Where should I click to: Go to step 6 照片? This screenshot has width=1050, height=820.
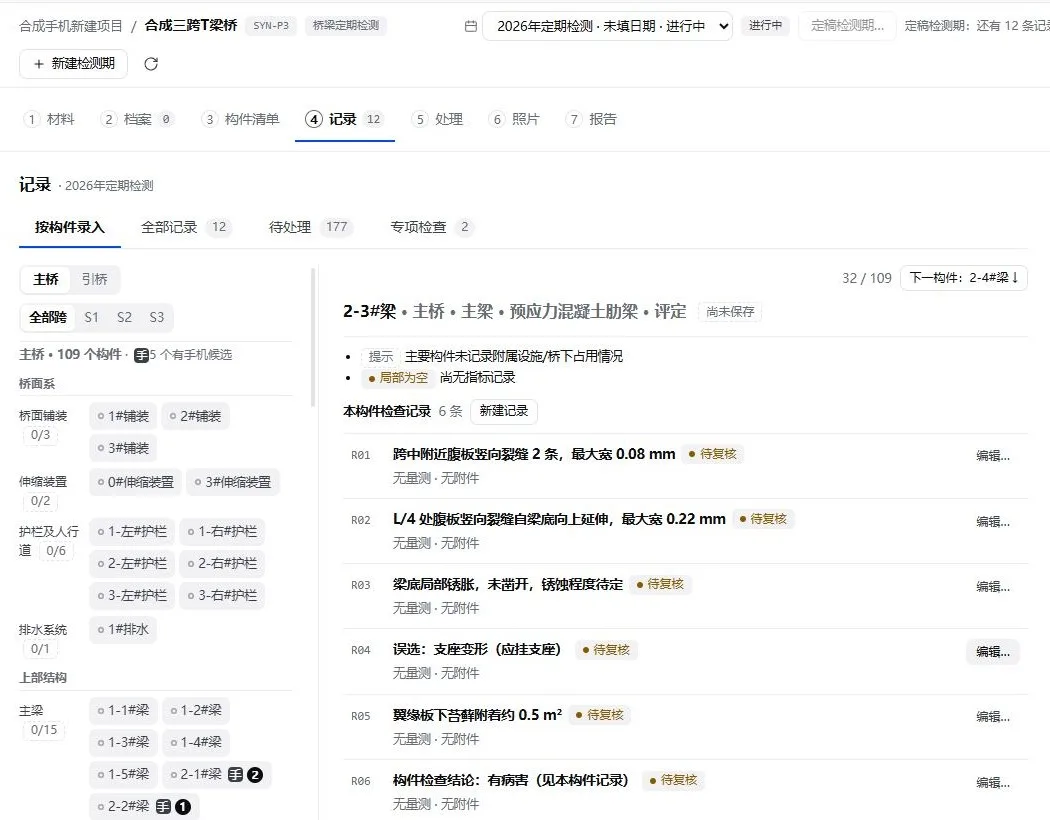coord(514,119)
